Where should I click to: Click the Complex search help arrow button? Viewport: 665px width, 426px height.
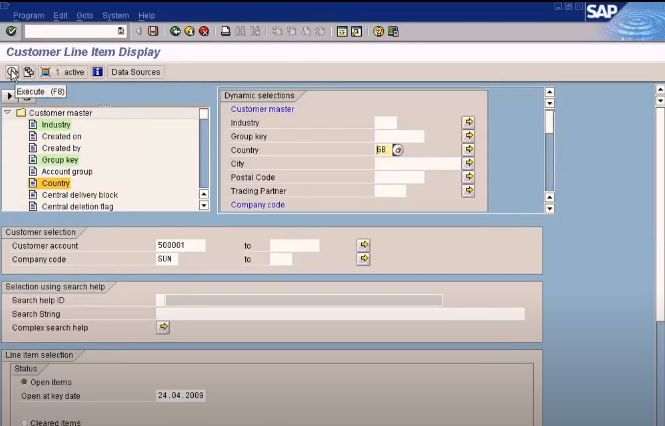coord(163,327)
